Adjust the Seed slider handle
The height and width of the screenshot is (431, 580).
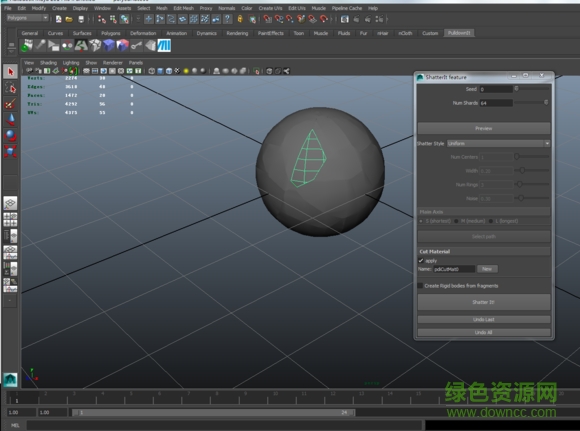(x=516, y=88)
